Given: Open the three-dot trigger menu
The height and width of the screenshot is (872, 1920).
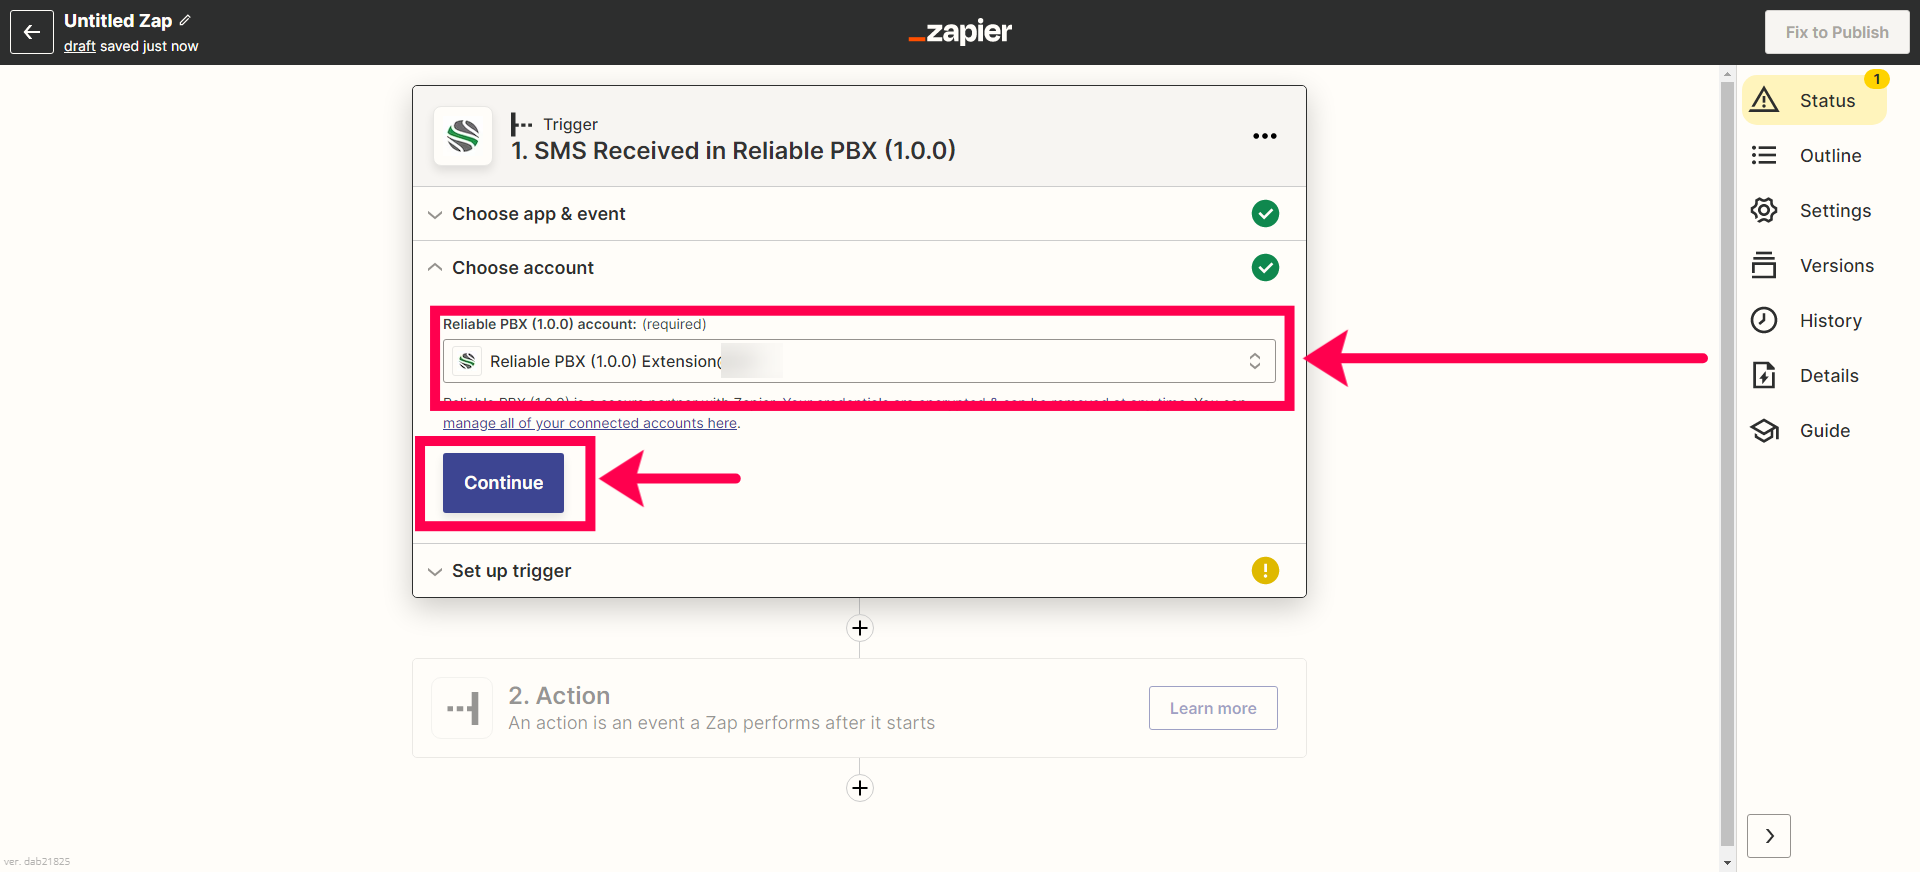Looking at the screenshot, I should pos(1265,136).
